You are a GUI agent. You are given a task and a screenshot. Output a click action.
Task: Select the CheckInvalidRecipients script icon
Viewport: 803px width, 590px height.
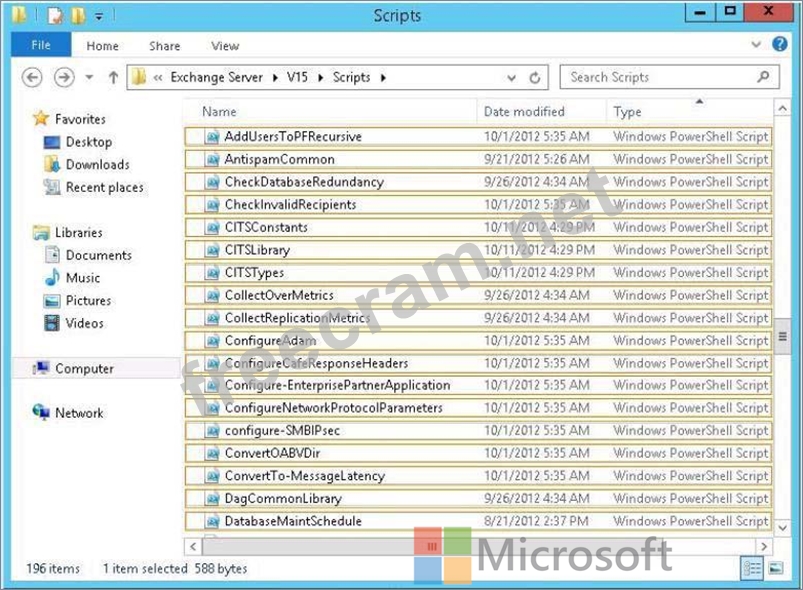tap(212, 205)
